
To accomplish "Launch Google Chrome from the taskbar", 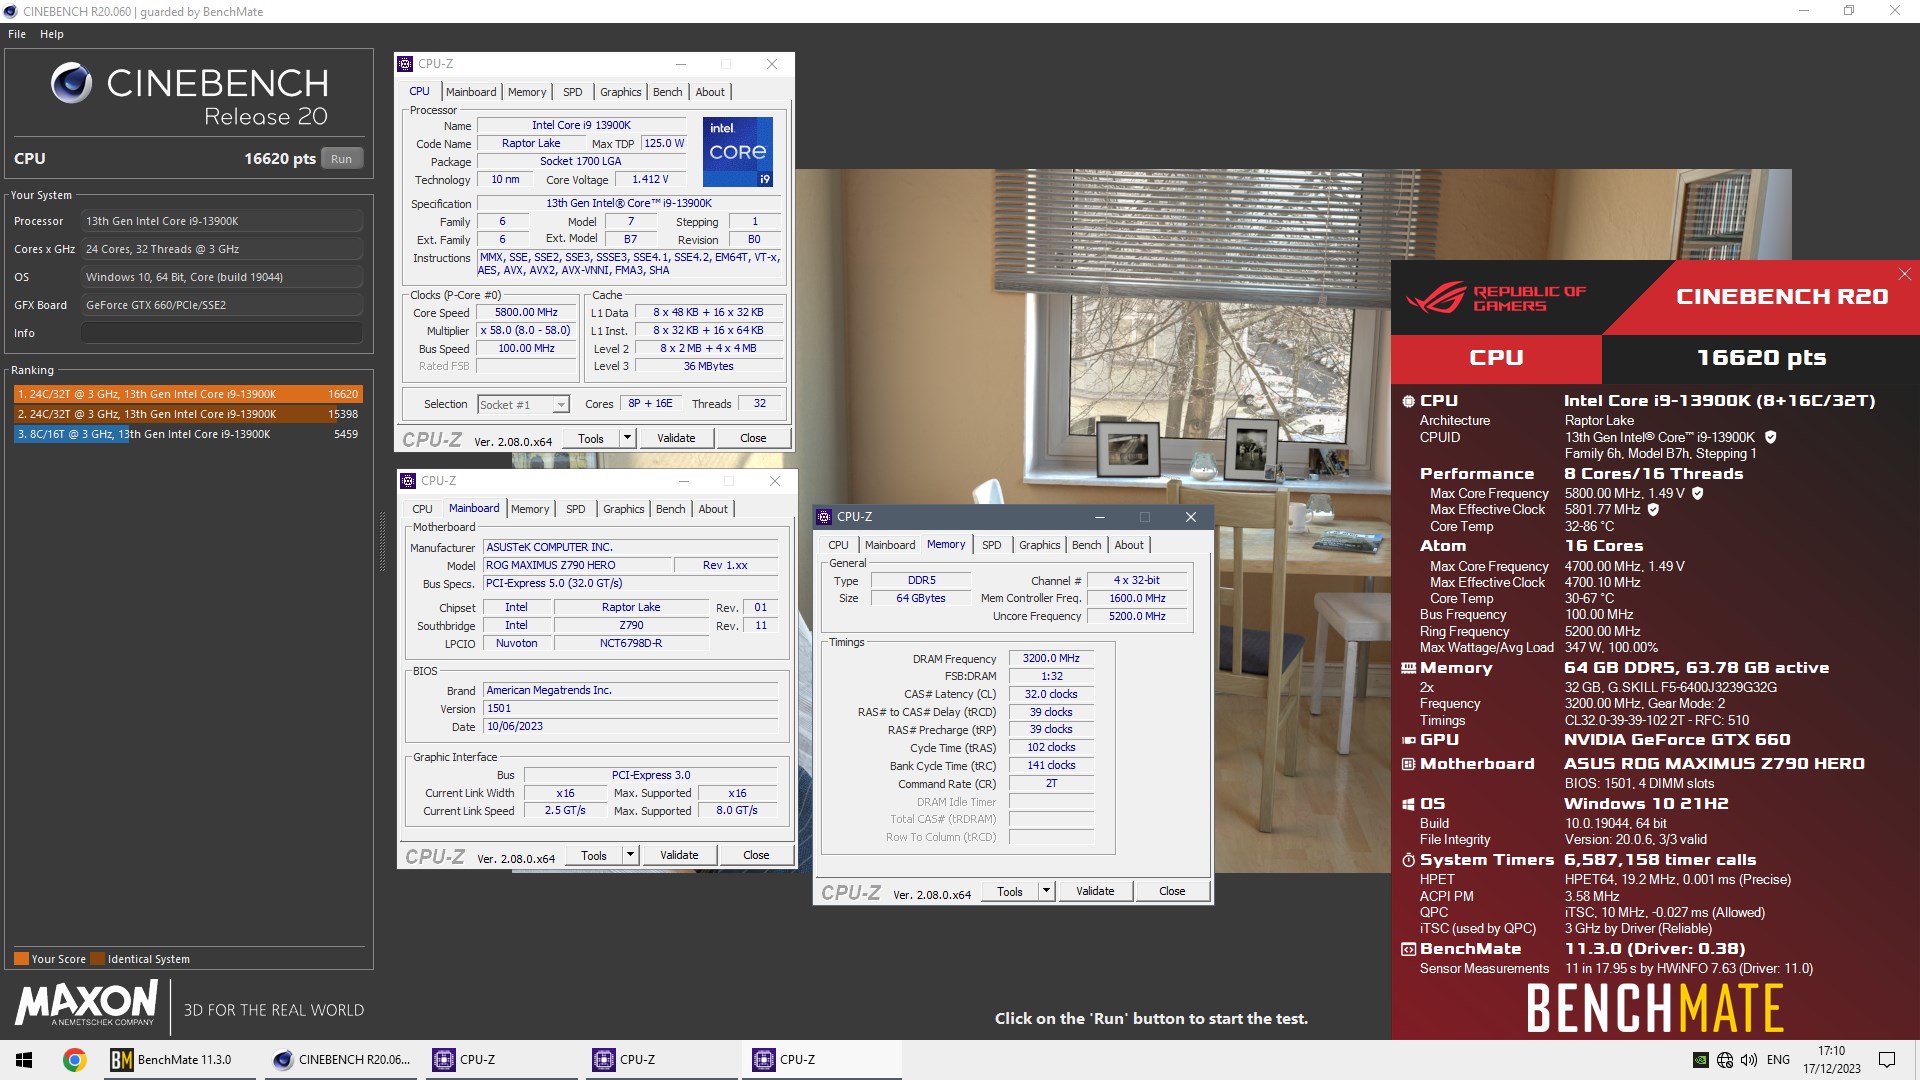I will [x=74, y=1060].
